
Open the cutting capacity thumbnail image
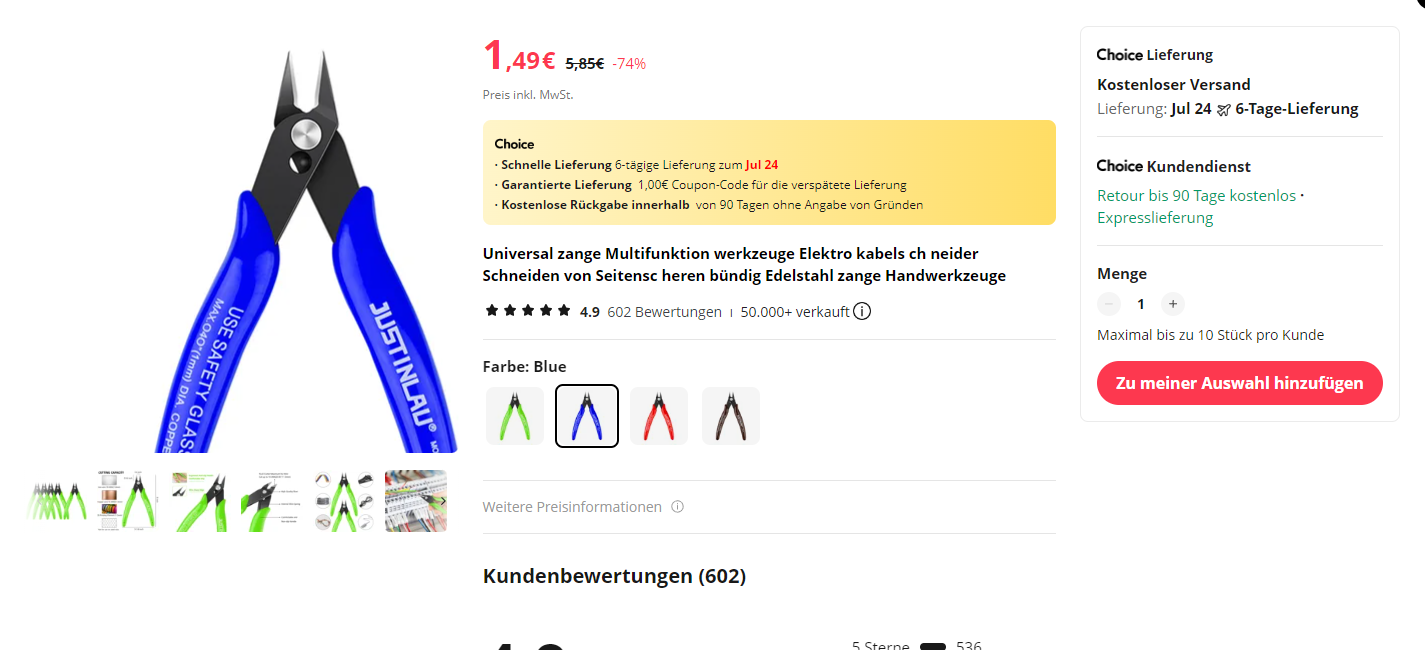(129, 501)
